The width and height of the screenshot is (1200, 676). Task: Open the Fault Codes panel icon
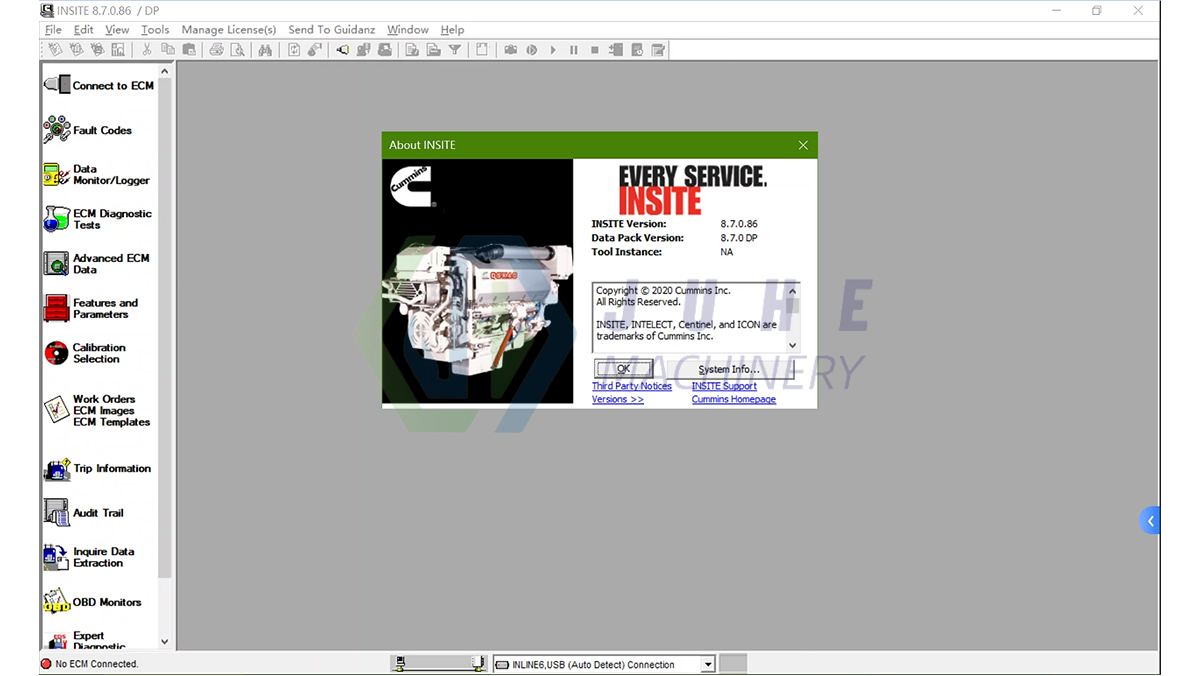(x=57, y=130)
